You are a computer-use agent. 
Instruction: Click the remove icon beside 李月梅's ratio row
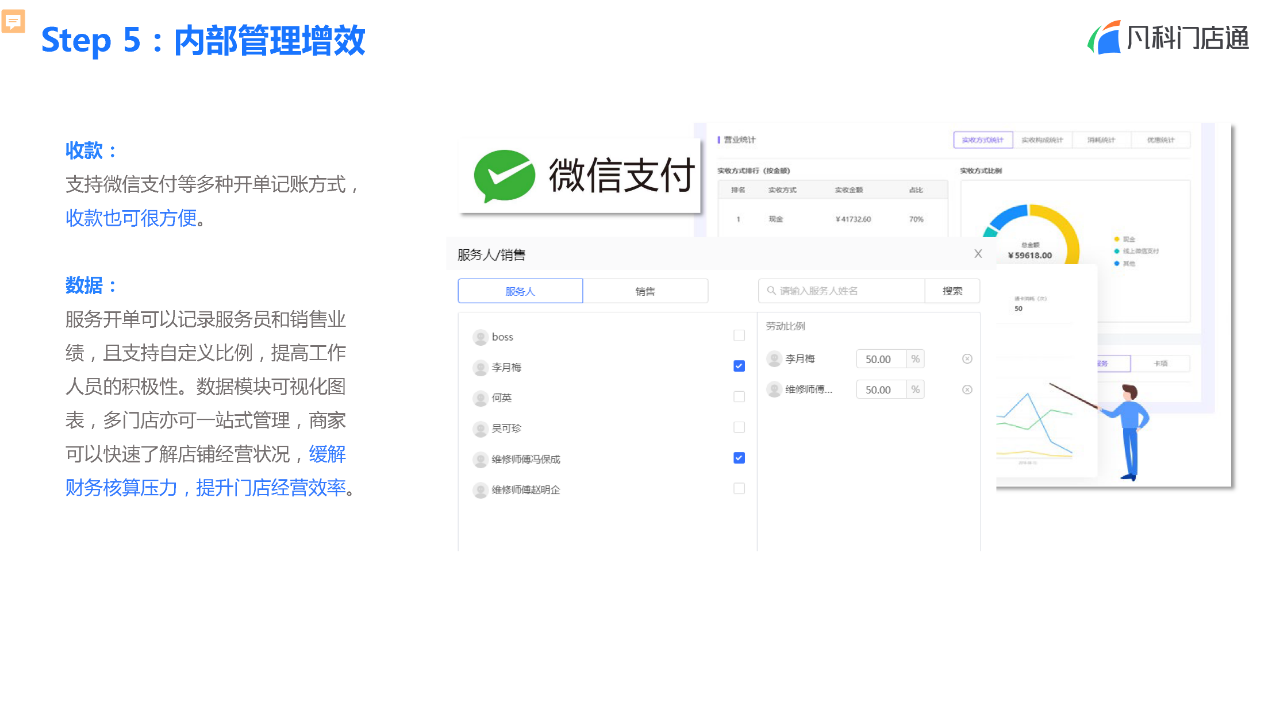coord(967,359)
